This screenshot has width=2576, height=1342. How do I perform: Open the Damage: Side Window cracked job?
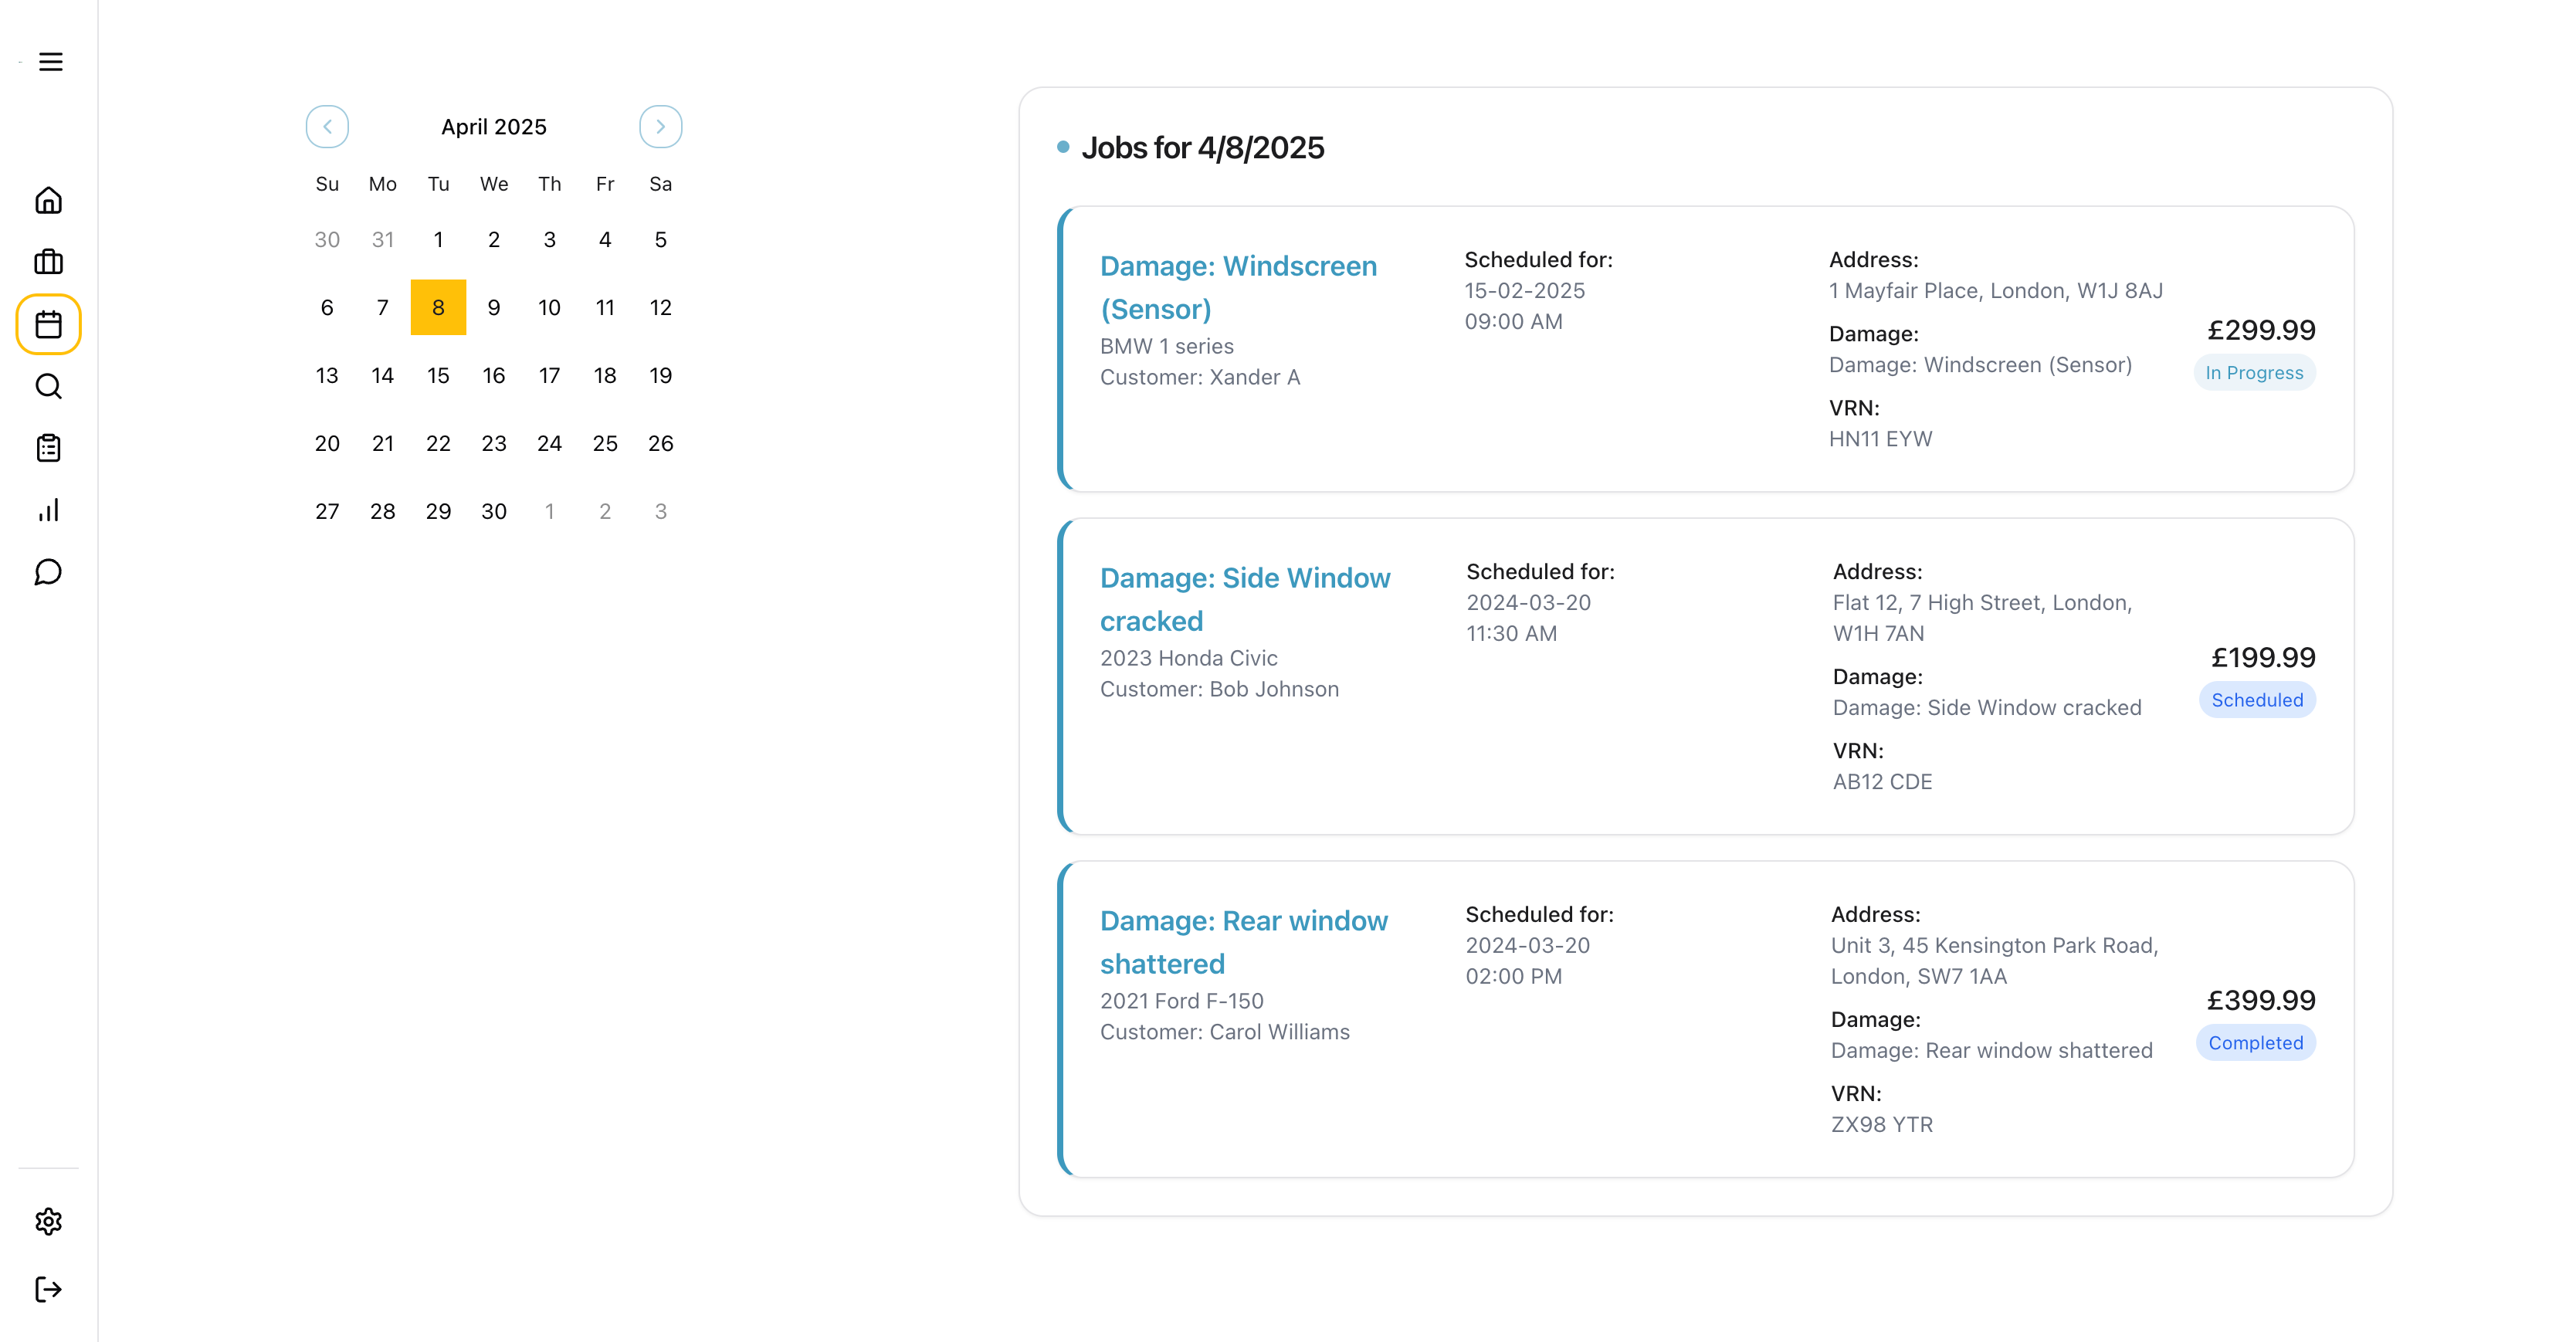(x=1245, y=598)
